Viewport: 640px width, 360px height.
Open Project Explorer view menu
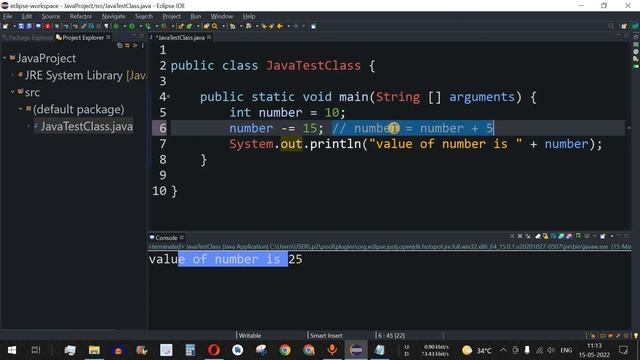pyautogui.click(x=142, y=45)
